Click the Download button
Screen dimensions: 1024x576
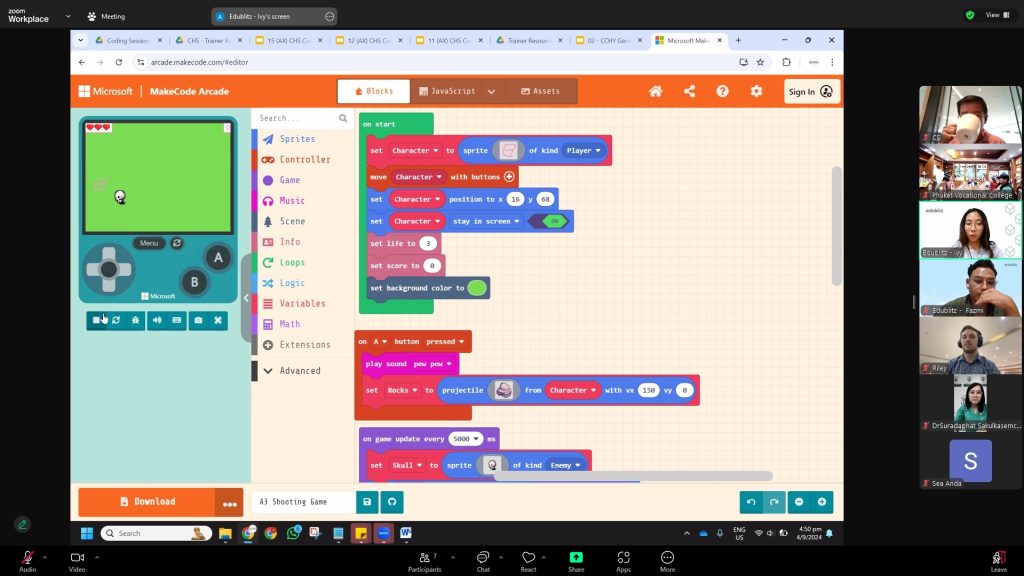click(x=148, y=502)
